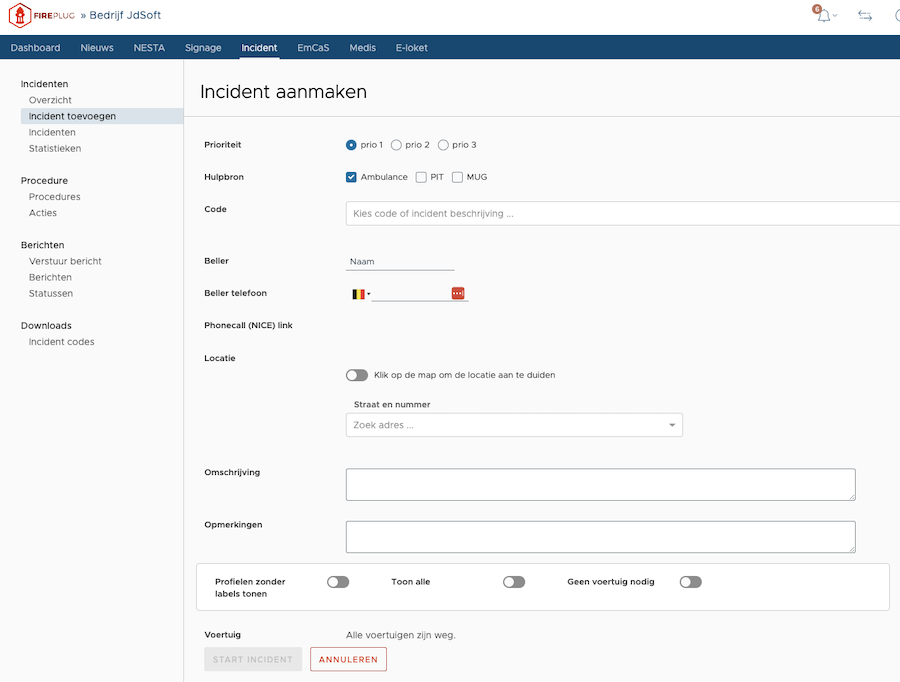Viewport: 900px width, 682px height.
Task: Click into the Omschrijving text area
Action: [600, 484]
